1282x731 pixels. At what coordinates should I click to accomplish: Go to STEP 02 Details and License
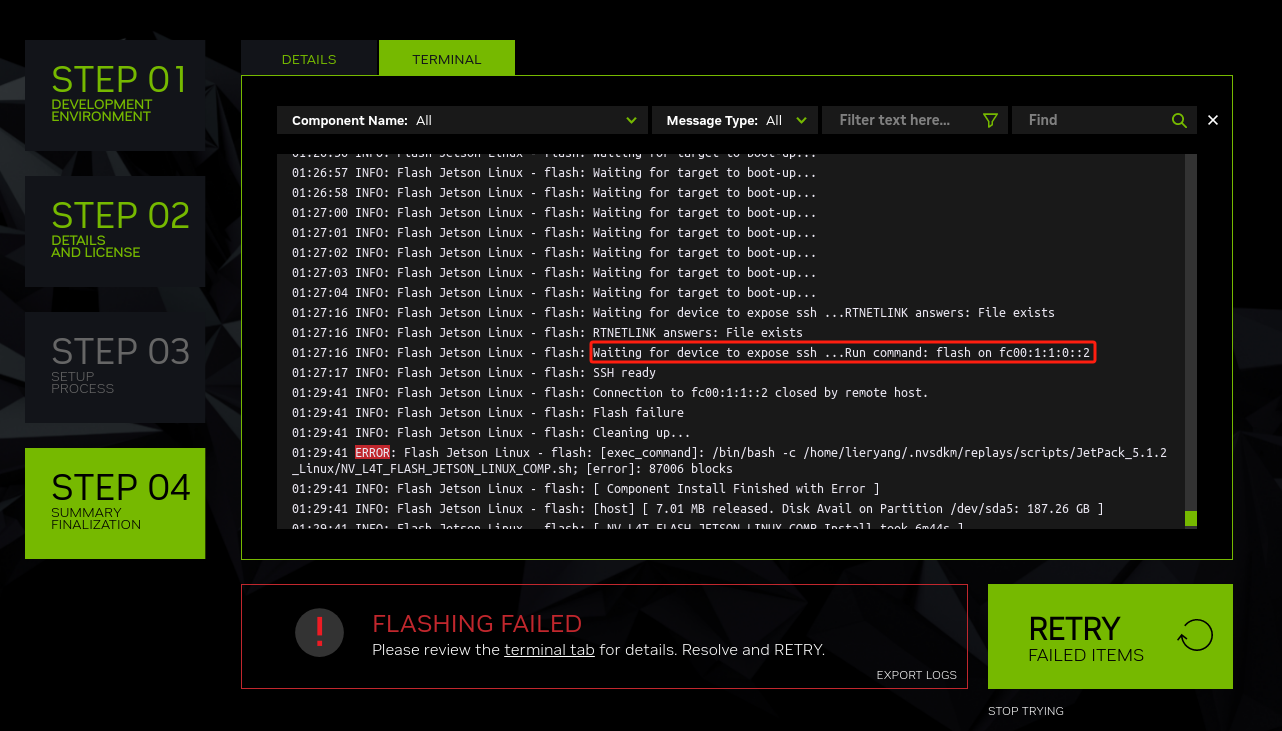tap(115, 231)
